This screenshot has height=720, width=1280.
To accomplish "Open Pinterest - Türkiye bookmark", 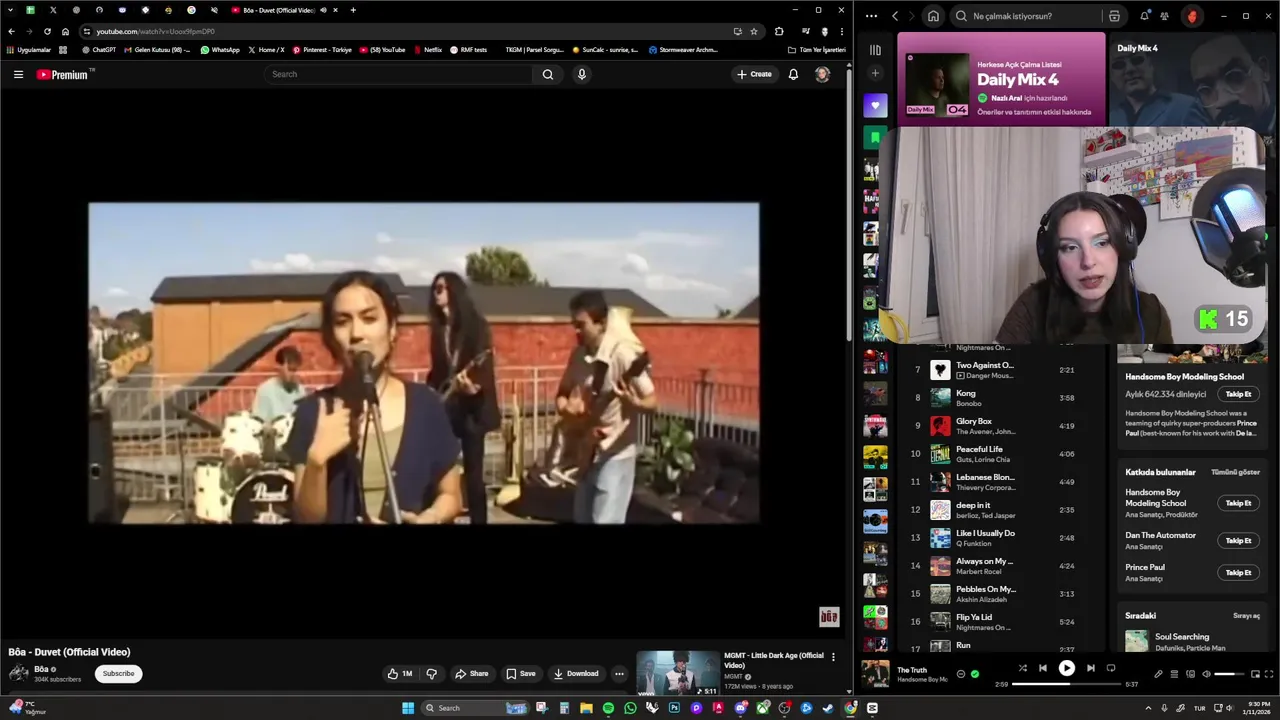I will (322, 49).
